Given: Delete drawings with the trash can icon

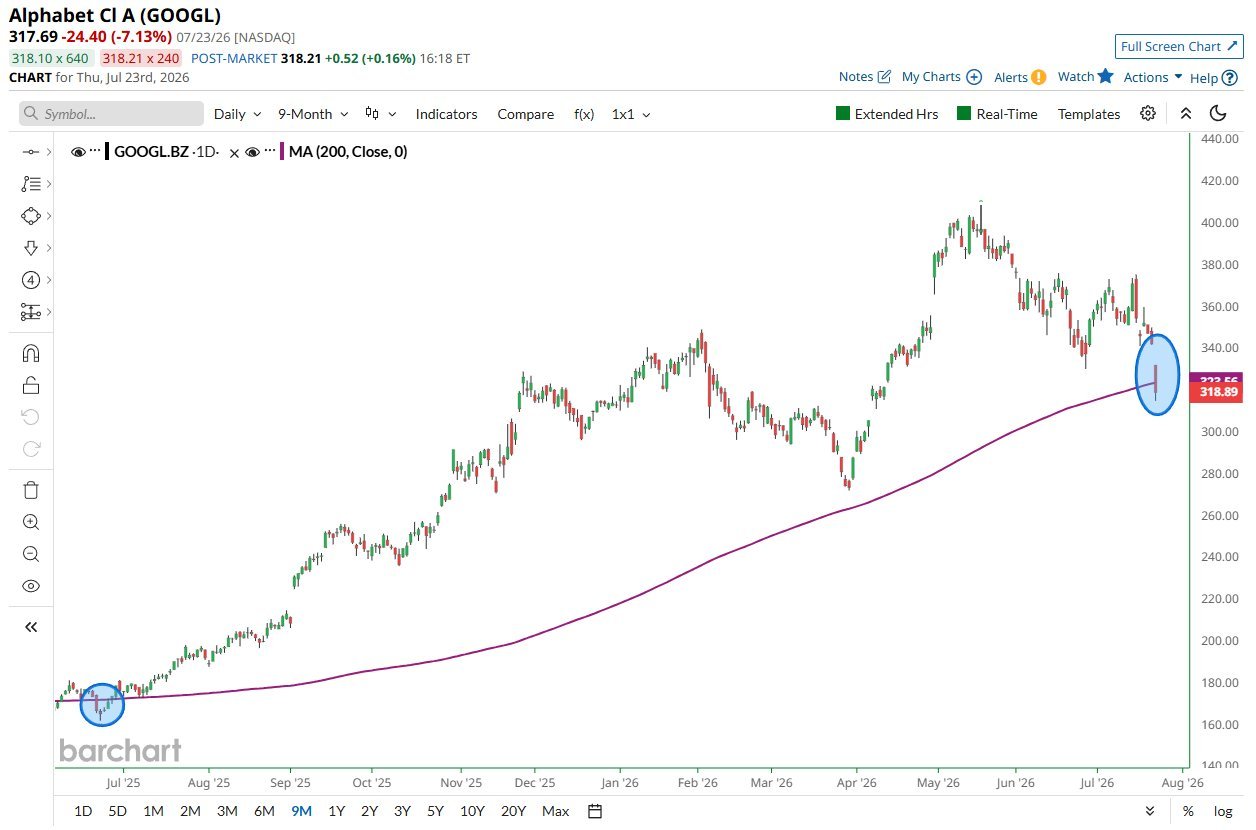Looking at the screenshot, I should pyautogui.click(x=31, y=490).
